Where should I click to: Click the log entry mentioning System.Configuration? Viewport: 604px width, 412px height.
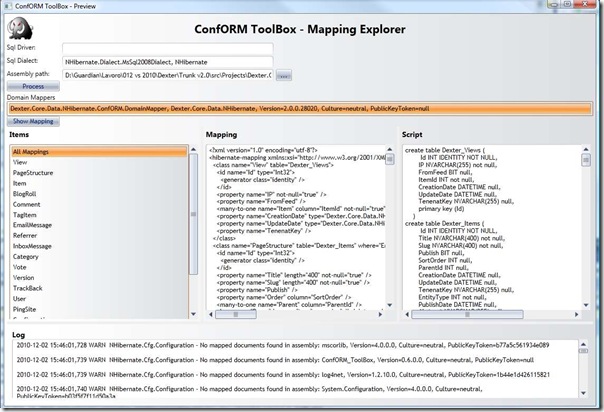tap(249, 392)
